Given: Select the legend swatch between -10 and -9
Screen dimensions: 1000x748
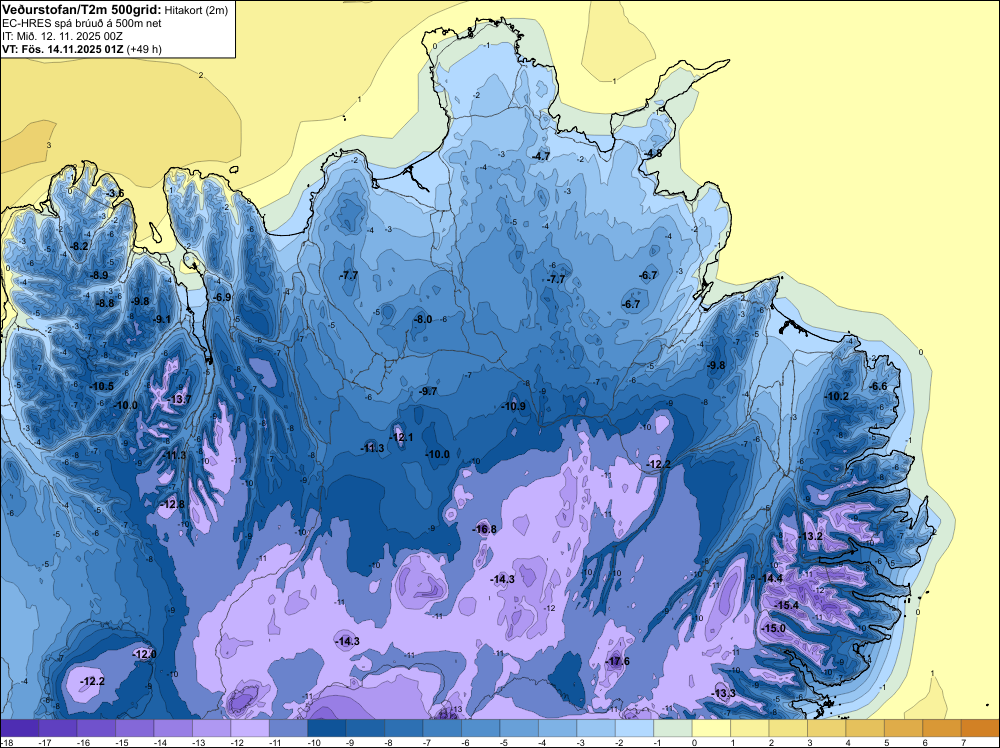Looking at the screenshot, I should coord(327,728).
